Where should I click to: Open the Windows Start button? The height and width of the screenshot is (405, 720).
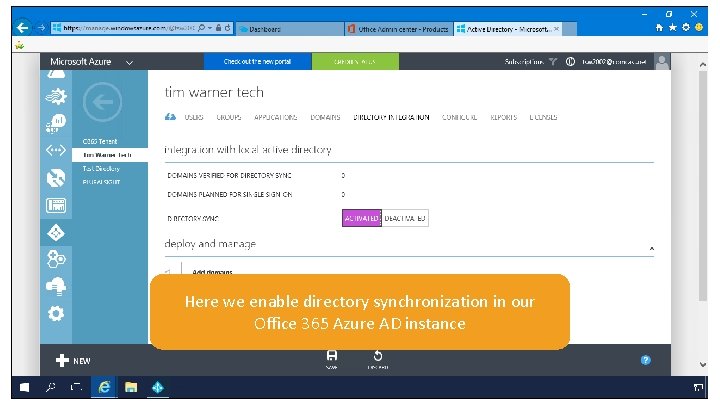(24, 388)
